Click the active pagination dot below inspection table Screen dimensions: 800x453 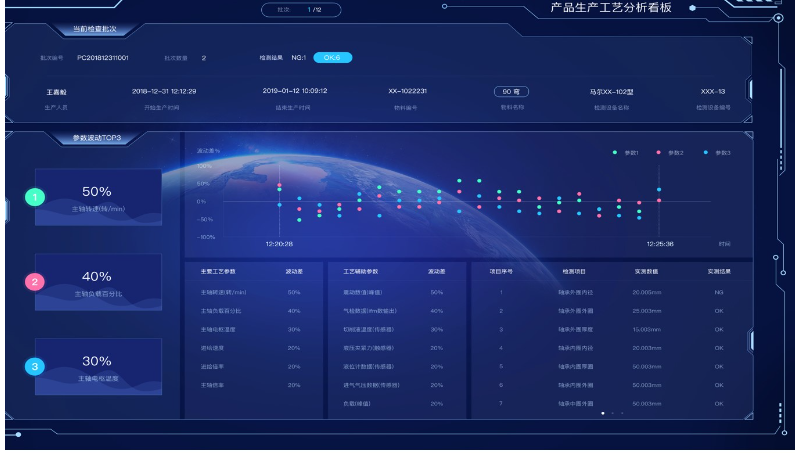click(602, 412)
